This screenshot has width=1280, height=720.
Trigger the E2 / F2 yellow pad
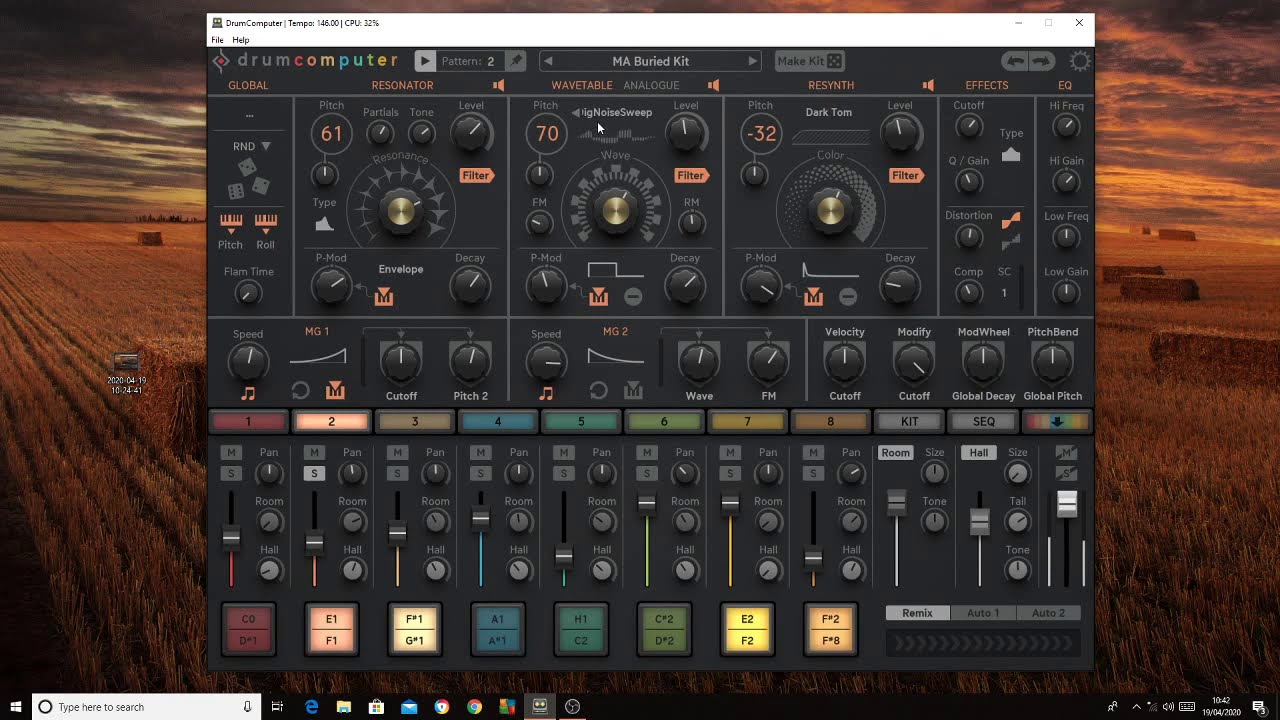(x=747, y=629)
